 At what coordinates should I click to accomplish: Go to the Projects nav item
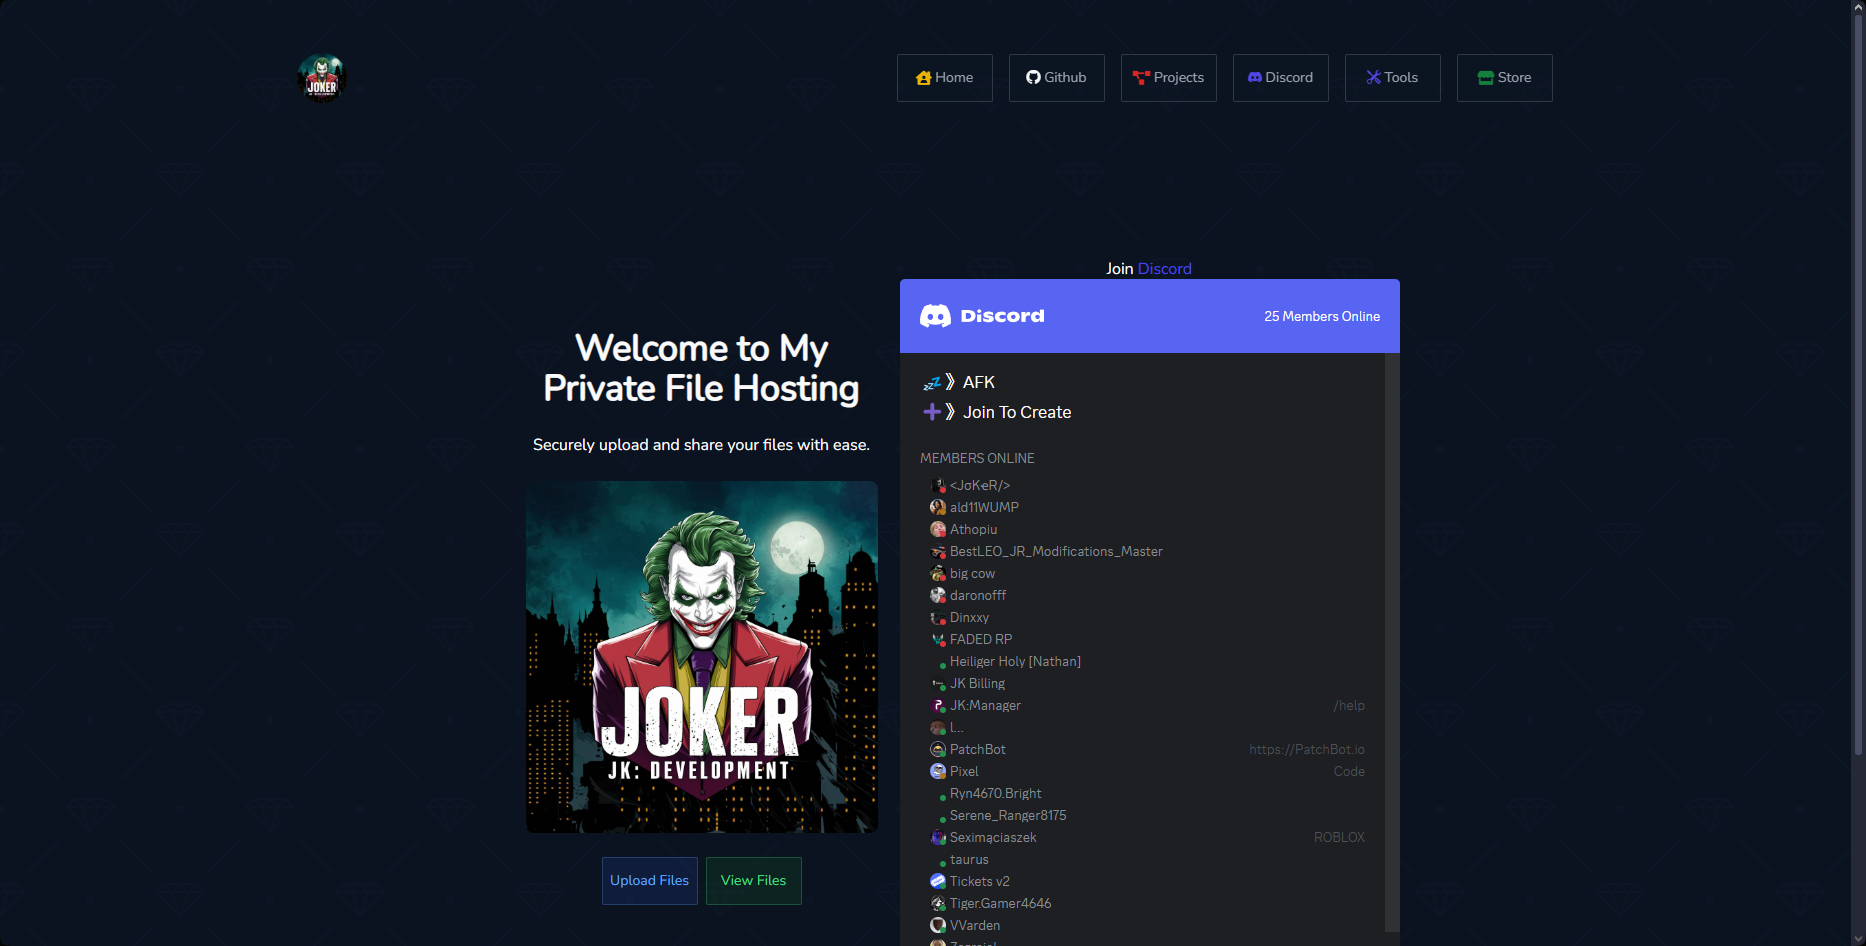(x=1169, y=78)
